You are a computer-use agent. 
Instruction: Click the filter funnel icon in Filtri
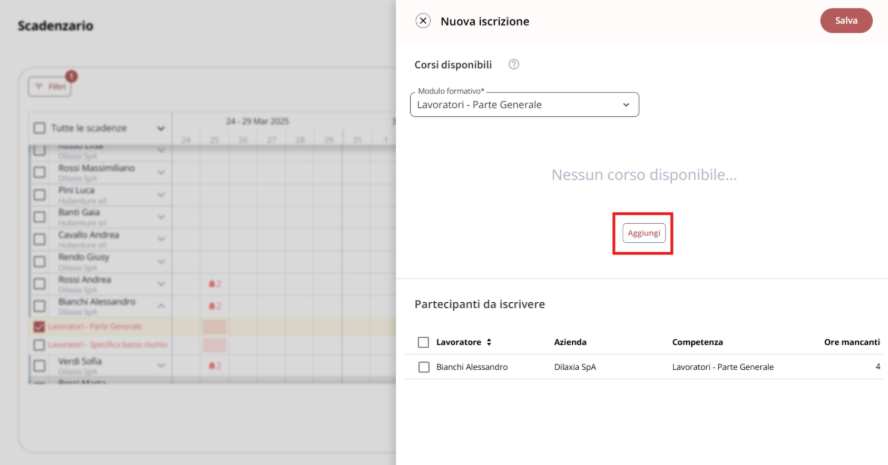(x=39, y=87)
